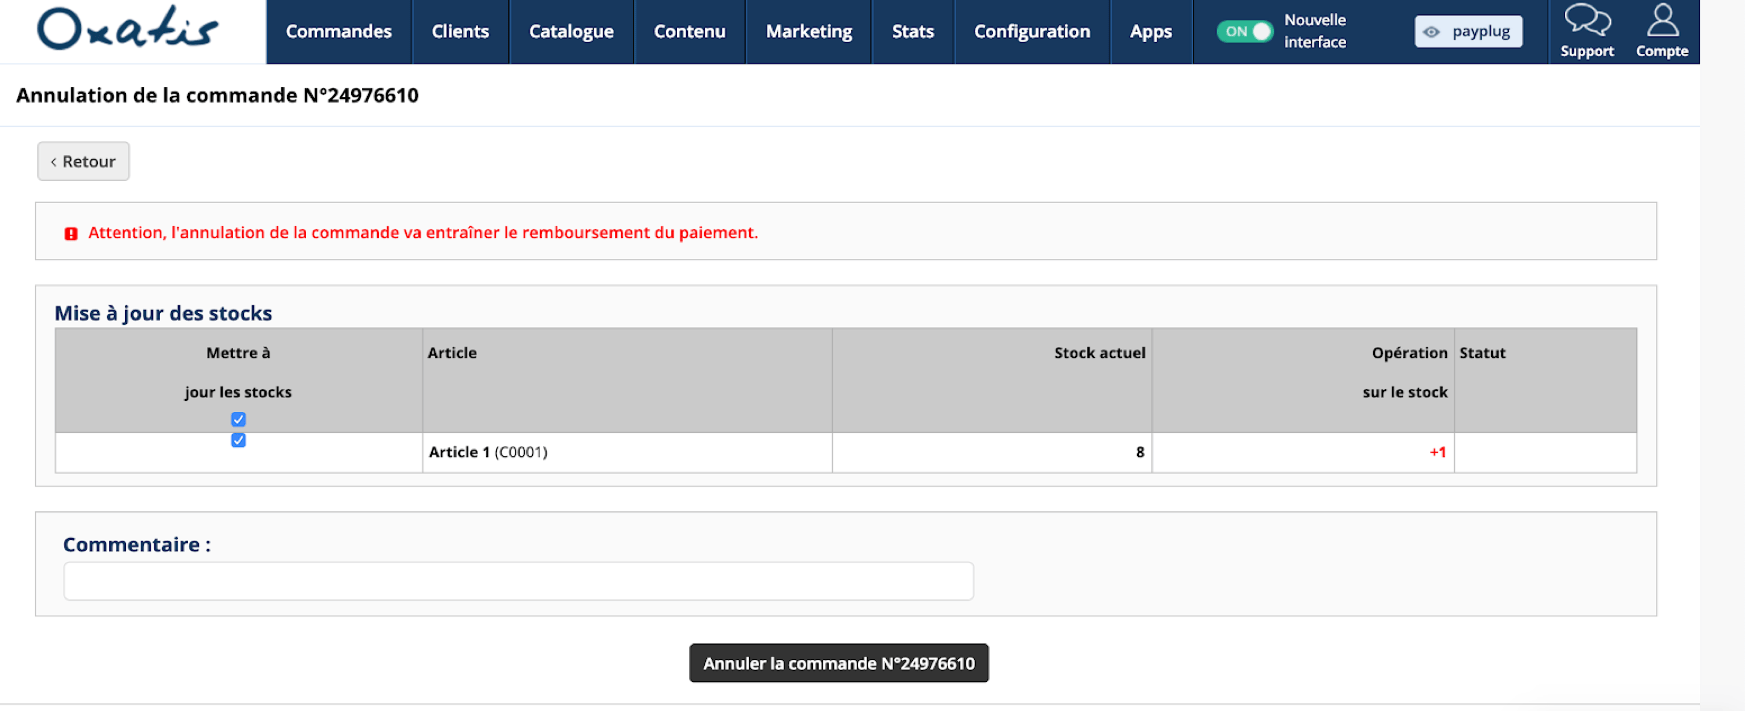
Task: Click the eye icon in payplug button
Action: tap(1432, 32)
